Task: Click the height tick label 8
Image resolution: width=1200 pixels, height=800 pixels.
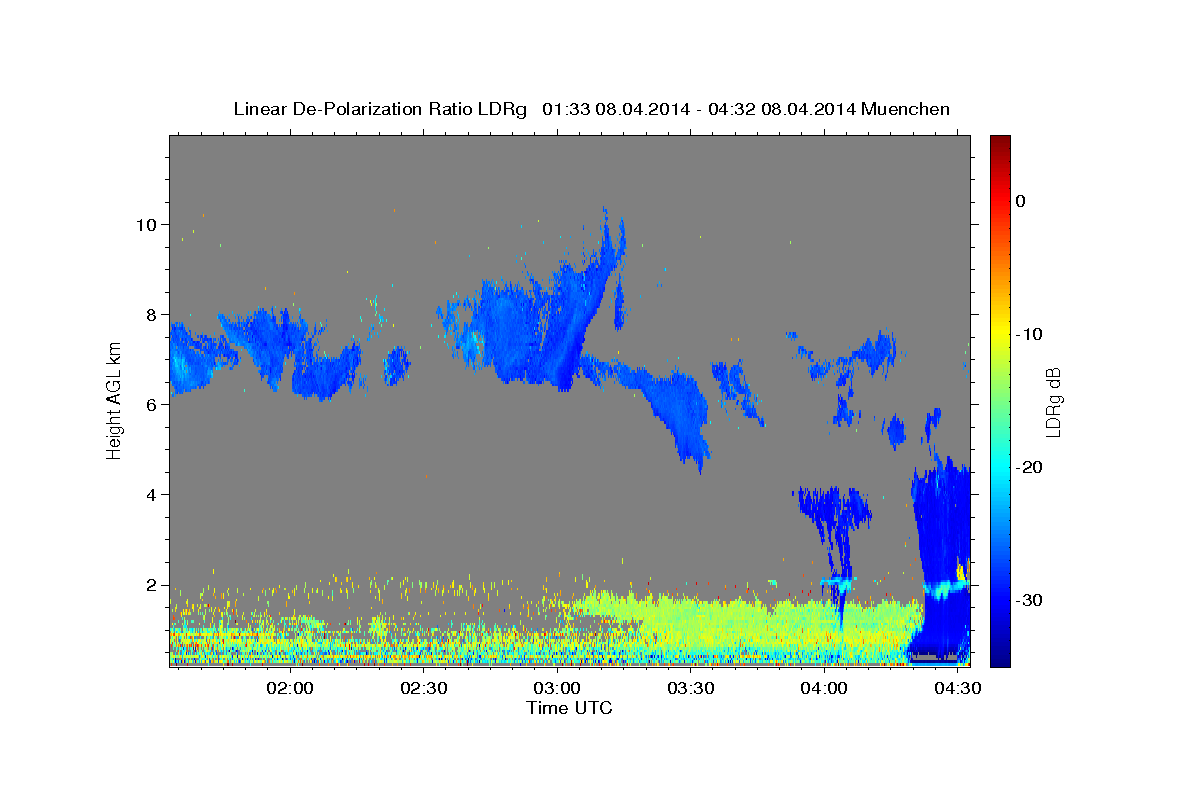Action: coord(152,314)
